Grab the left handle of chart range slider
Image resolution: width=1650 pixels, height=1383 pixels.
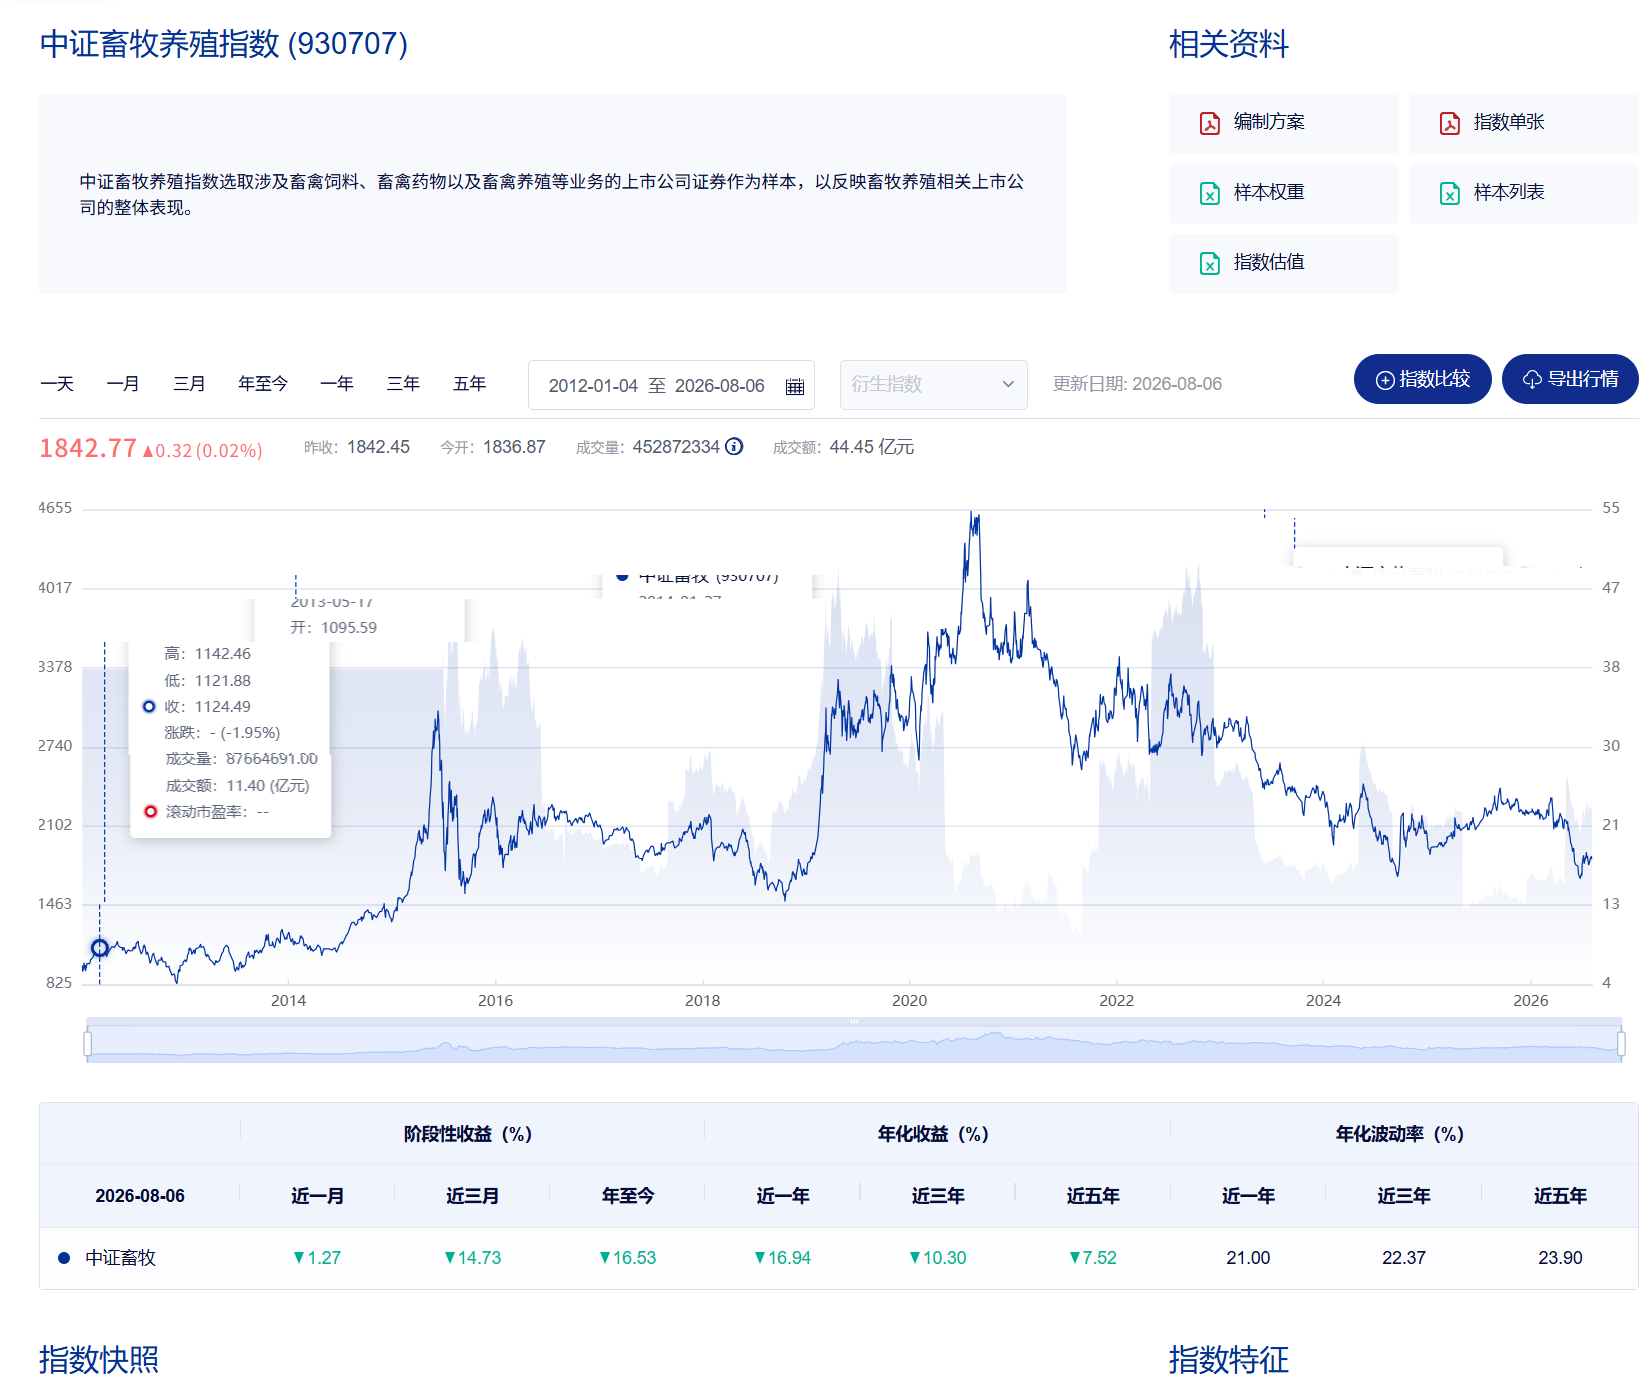pyautogui.click(x=87, y=1044)
